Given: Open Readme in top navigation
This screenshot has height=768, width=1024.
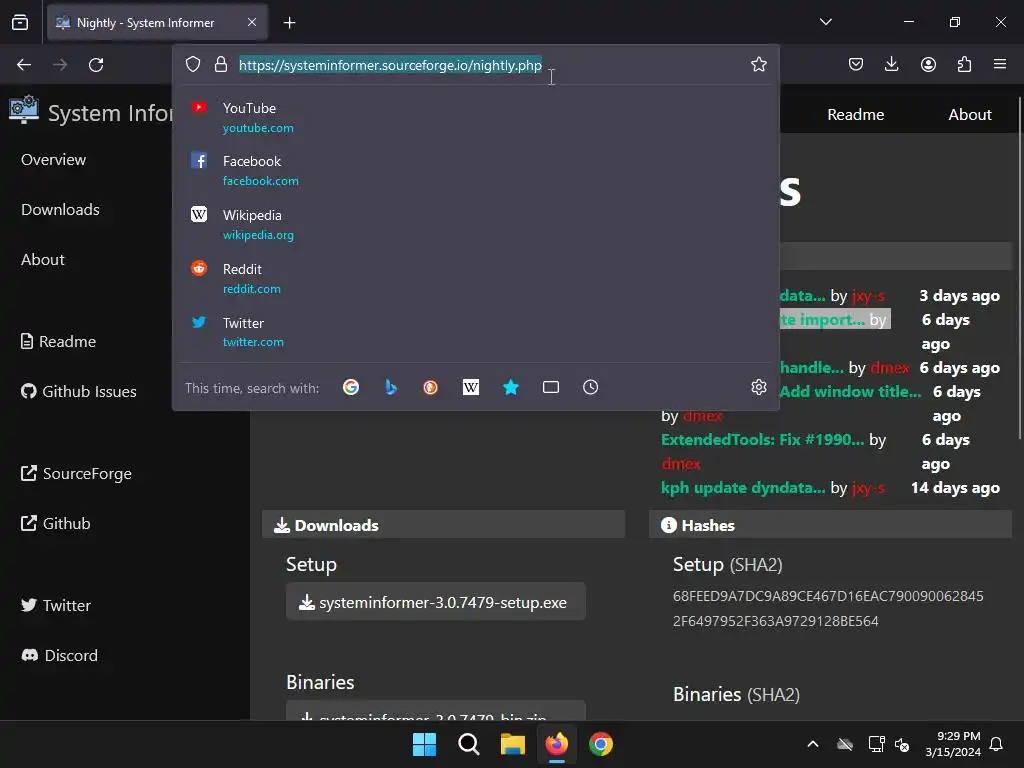Looking at the screenshot, I should pos(856,115).
